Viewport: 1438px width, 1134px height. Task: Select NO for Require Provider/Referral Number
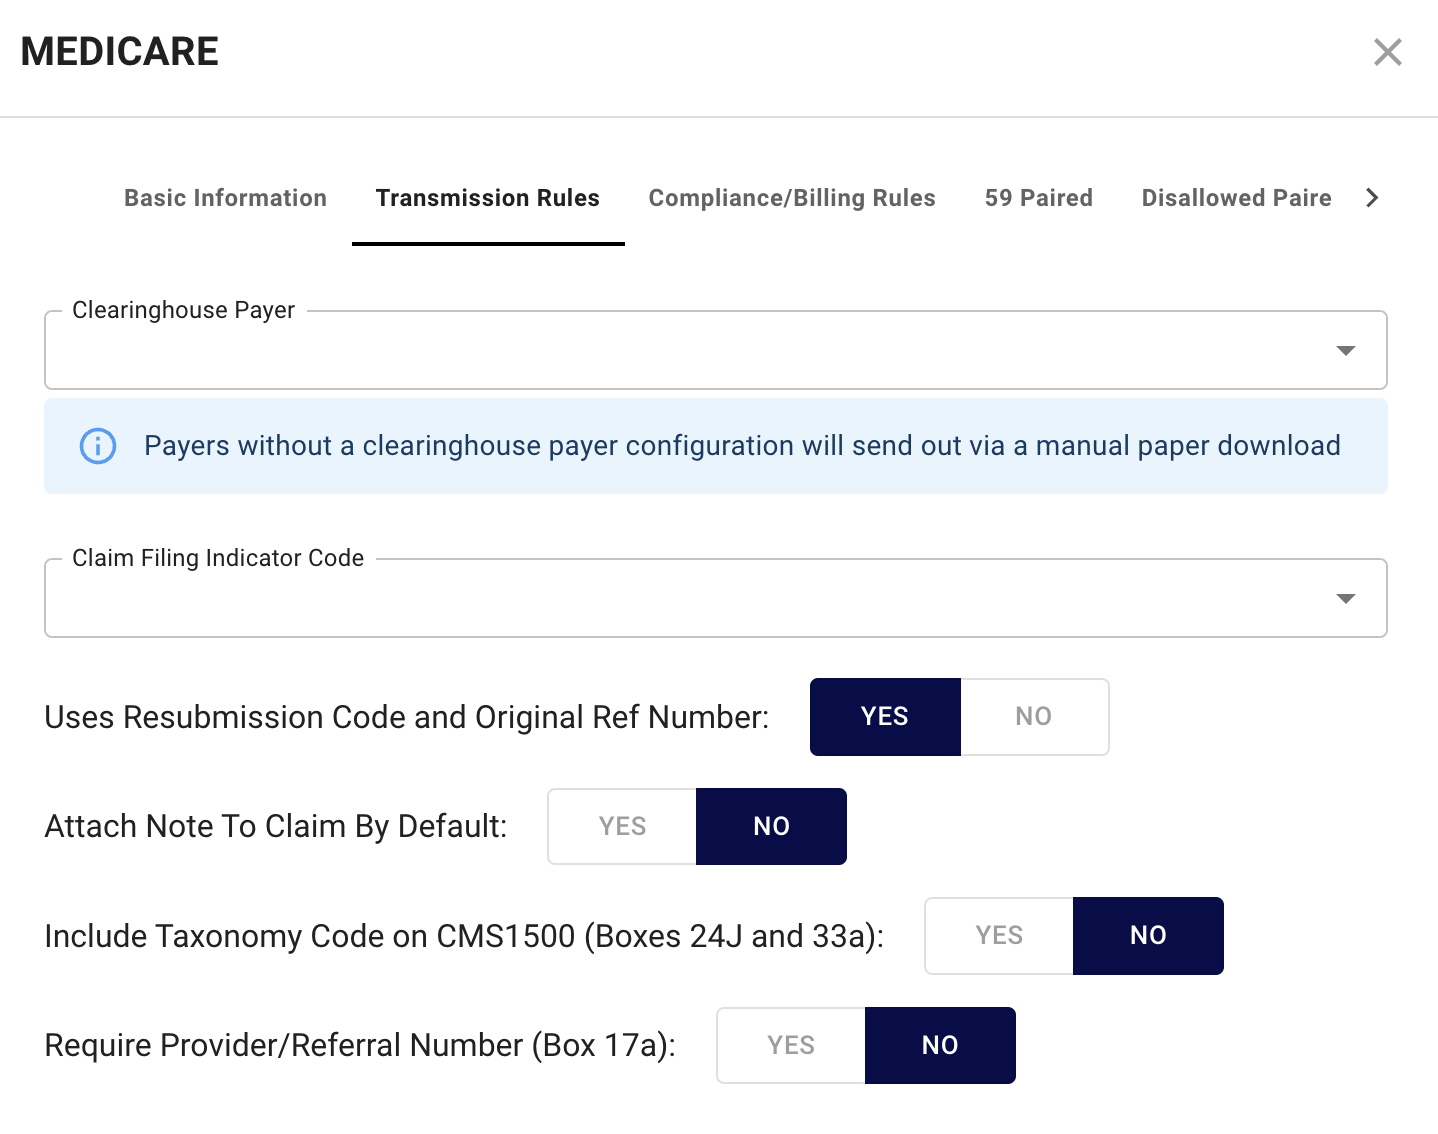click(940, 1045)
